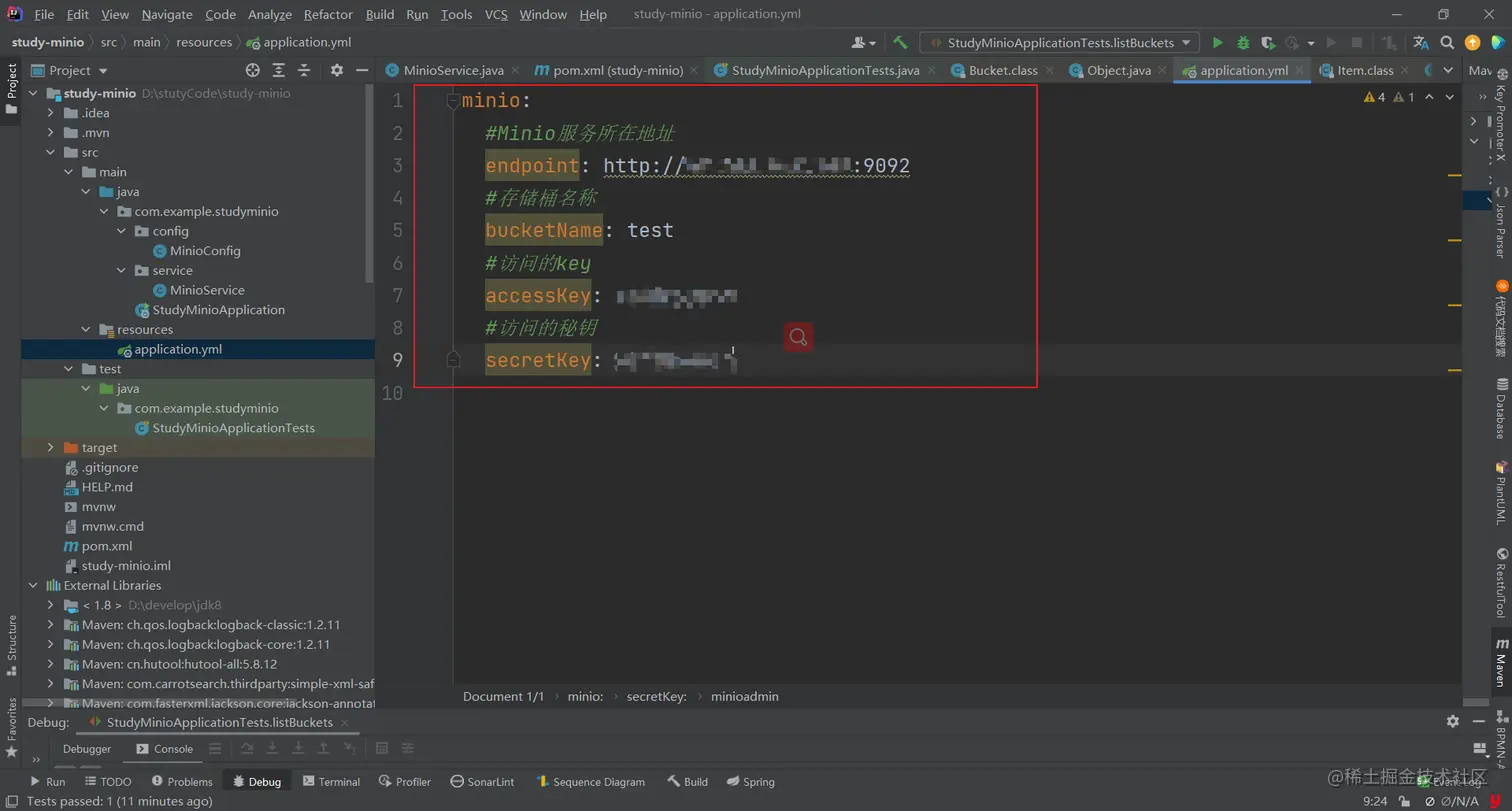This screenshot has width=1512, height=811.
Task: Expand the .idea folder
Action: click(x=51, y=113)
